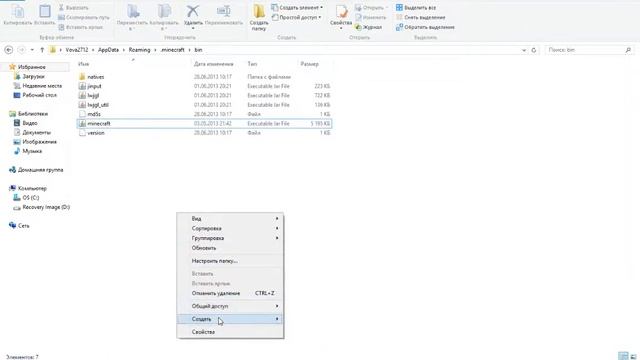The width and height of the screenshot is (640, 360).
Task: Open the address bar history dropdown
Action: [x=524, y=50]
